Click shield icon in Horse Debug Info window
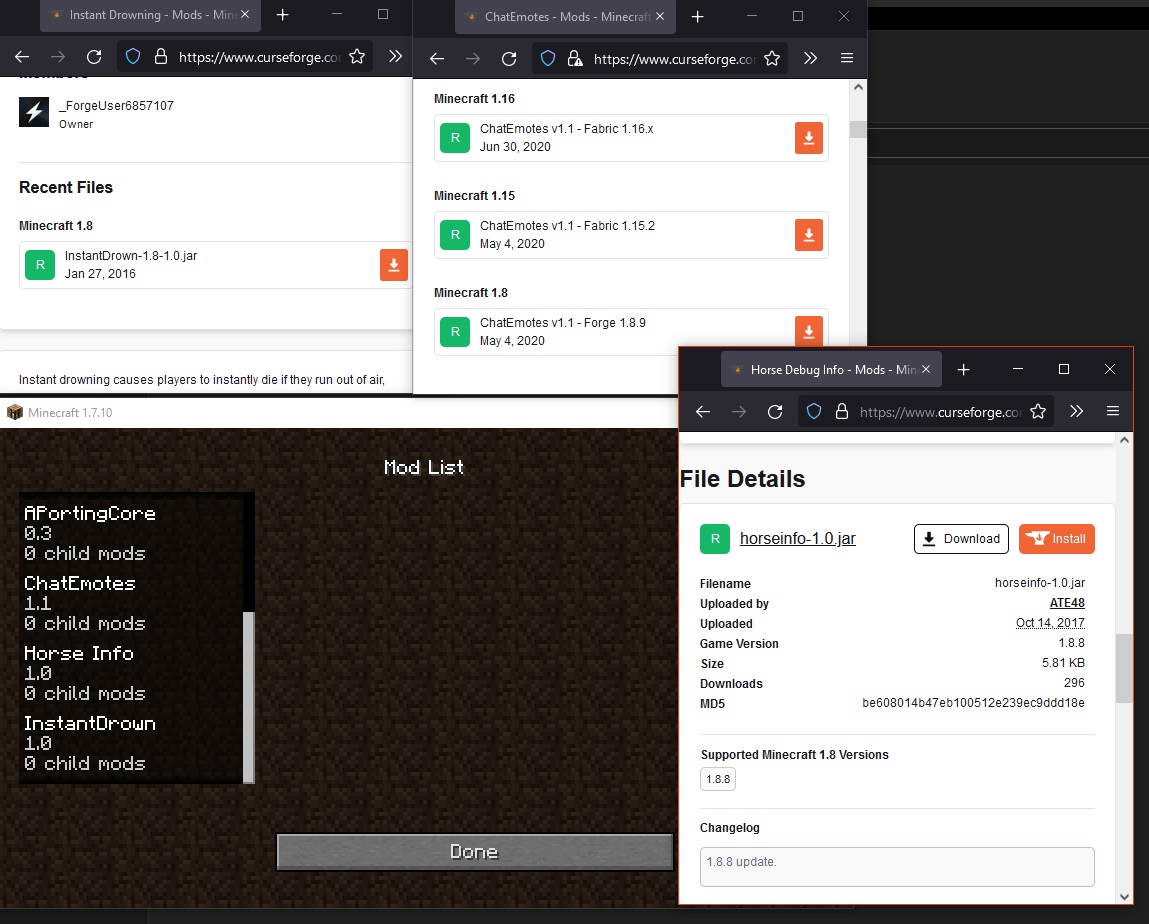The height and width of the screenshot is (924, 1149). click(x=813, y=412)
